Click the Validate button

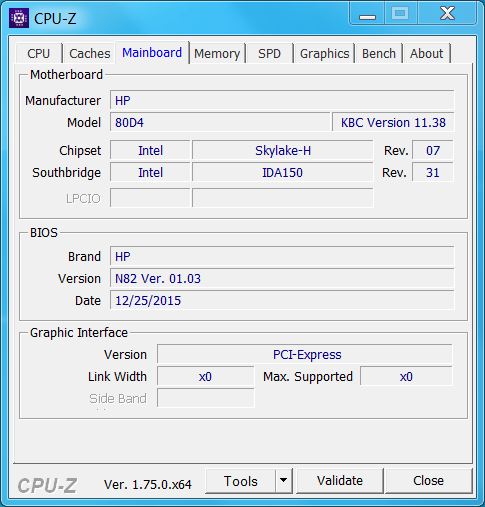coord(340,481)
